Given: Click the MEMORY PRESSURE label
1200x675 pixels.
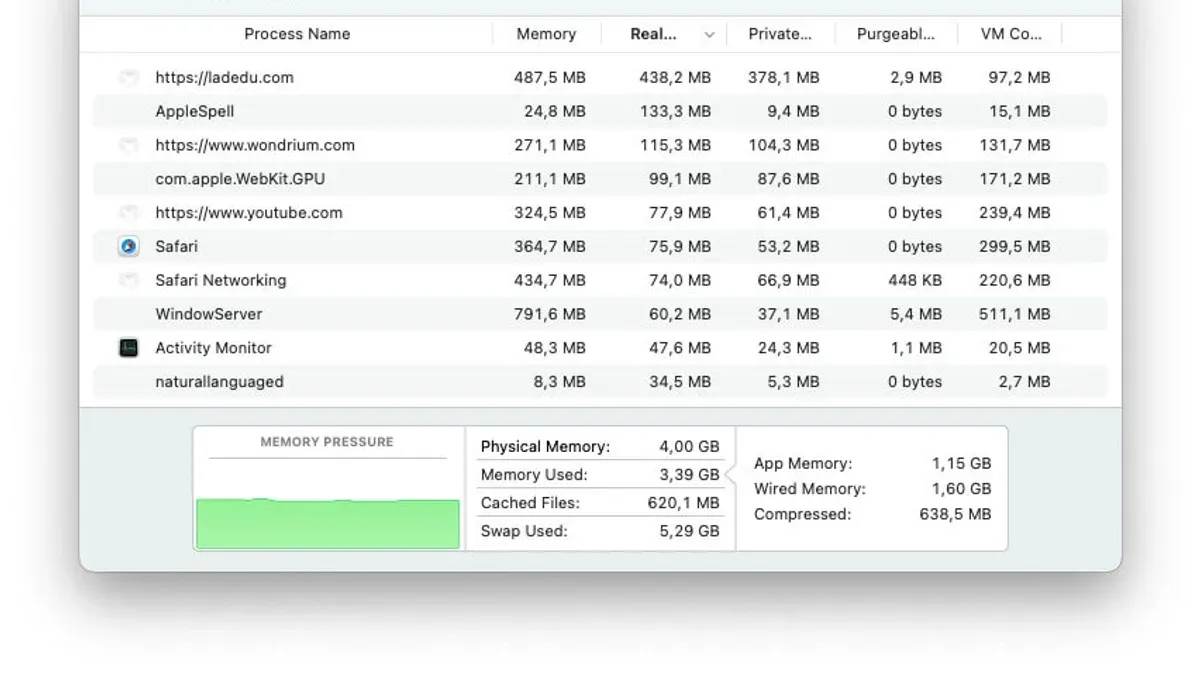Looking at the screenshot, I should pos(327,441).
